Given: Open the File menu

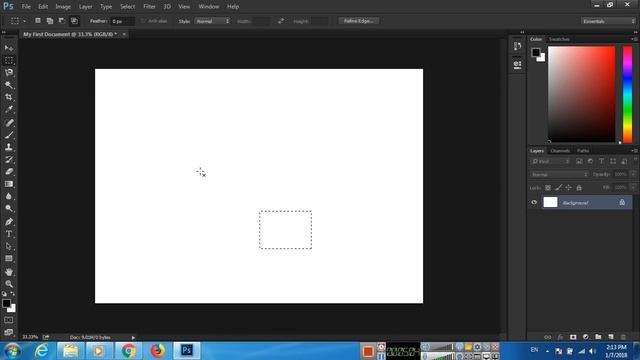Looking at the screenshot, I should (x=26, y=7).
